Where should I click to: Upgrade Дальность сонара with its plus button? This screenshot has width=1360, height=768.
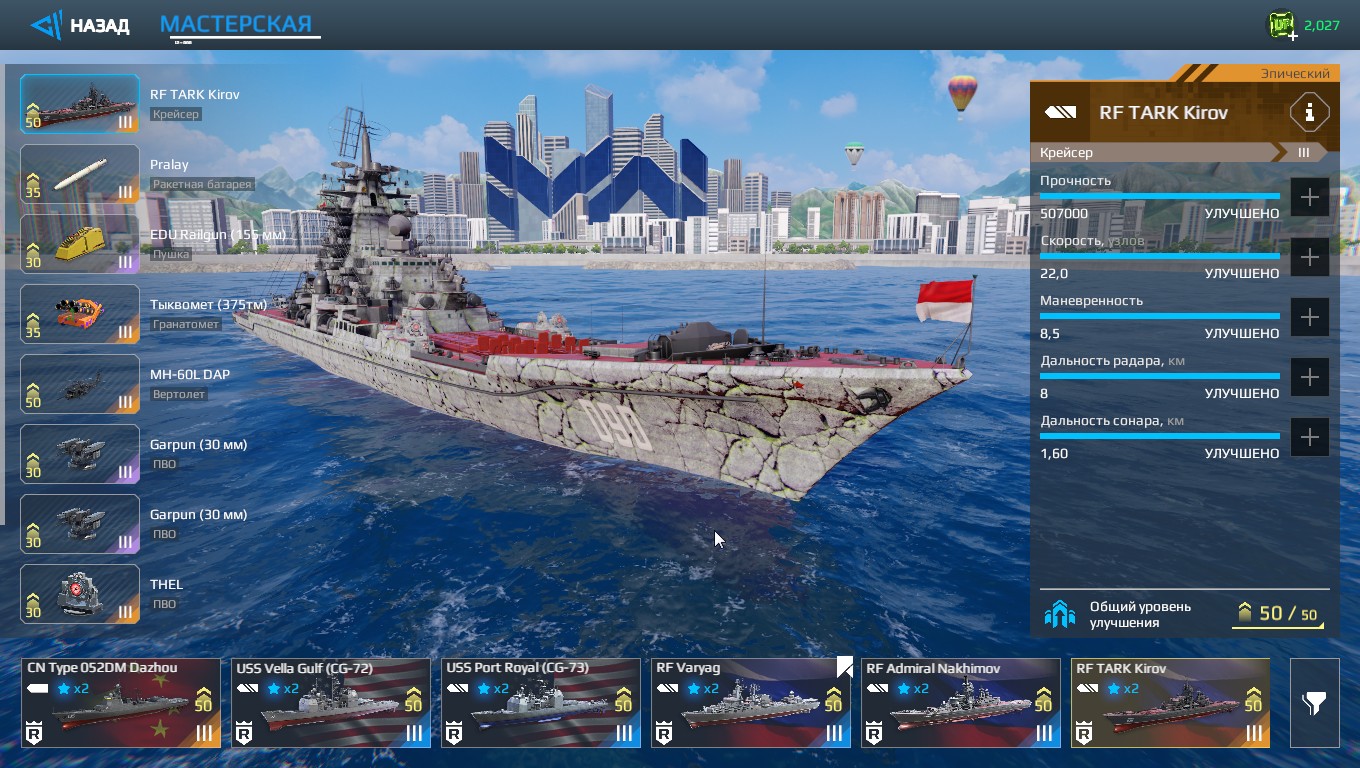[x=1309, y=437]
